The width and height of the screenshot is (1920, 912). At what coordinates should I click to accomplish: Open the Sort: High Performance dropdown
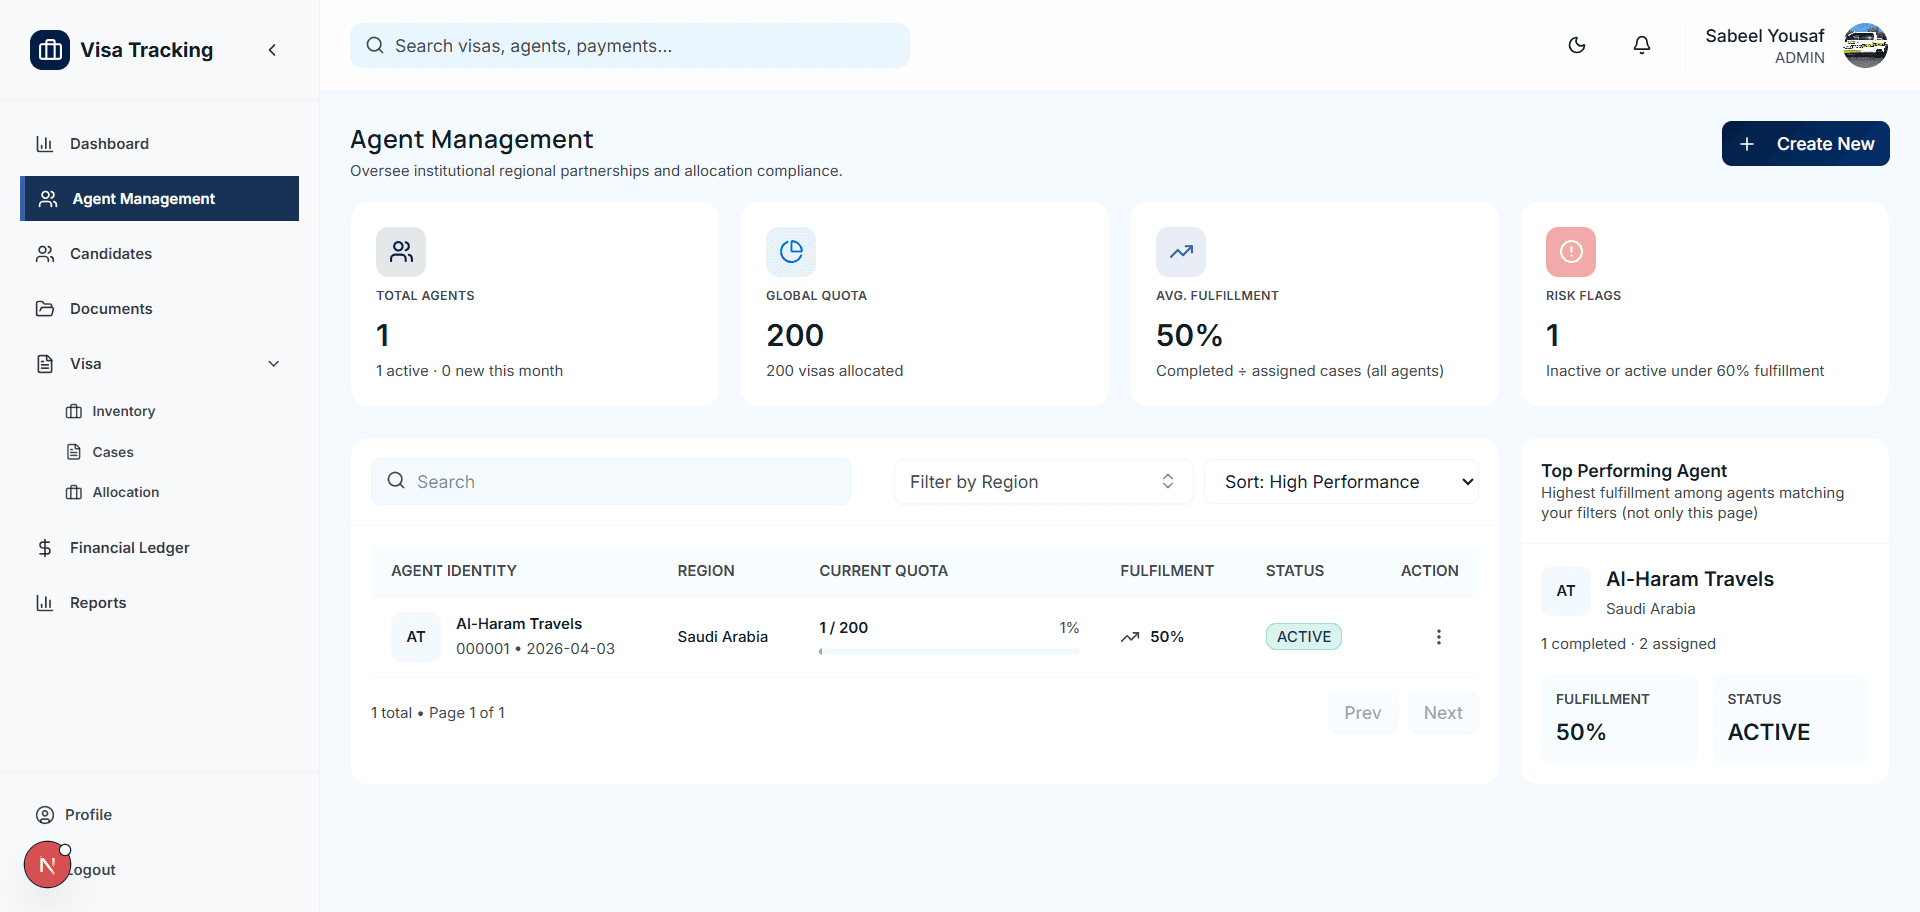click(1341, 482)
